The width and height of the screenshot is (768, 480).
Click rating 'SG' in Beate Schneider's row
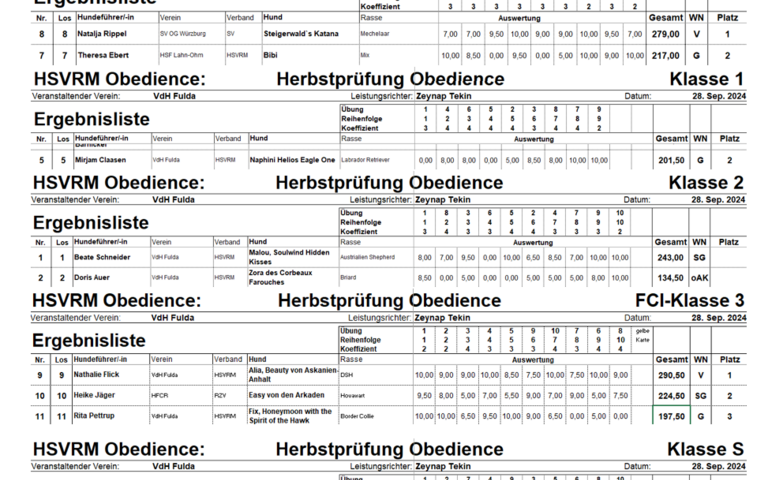tap(699, 258)
